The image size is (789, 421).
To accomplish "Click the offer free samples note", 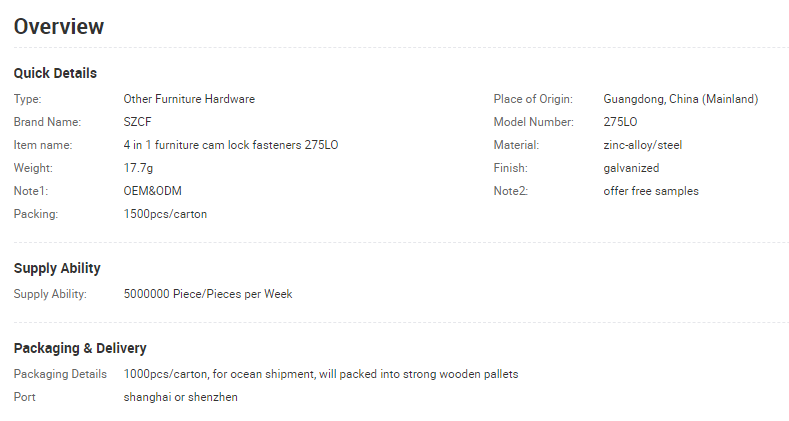I will (x=651, y=191).
